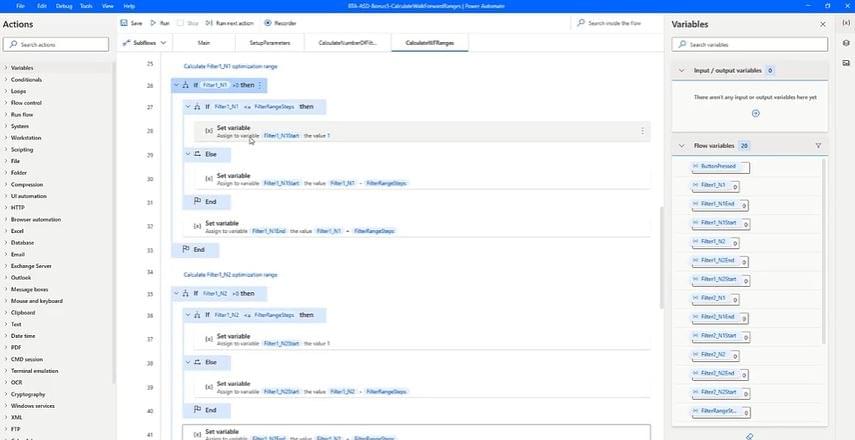Click the Search variables field
The height and width of the screenshot is (440, 855).
click(750, 45)
